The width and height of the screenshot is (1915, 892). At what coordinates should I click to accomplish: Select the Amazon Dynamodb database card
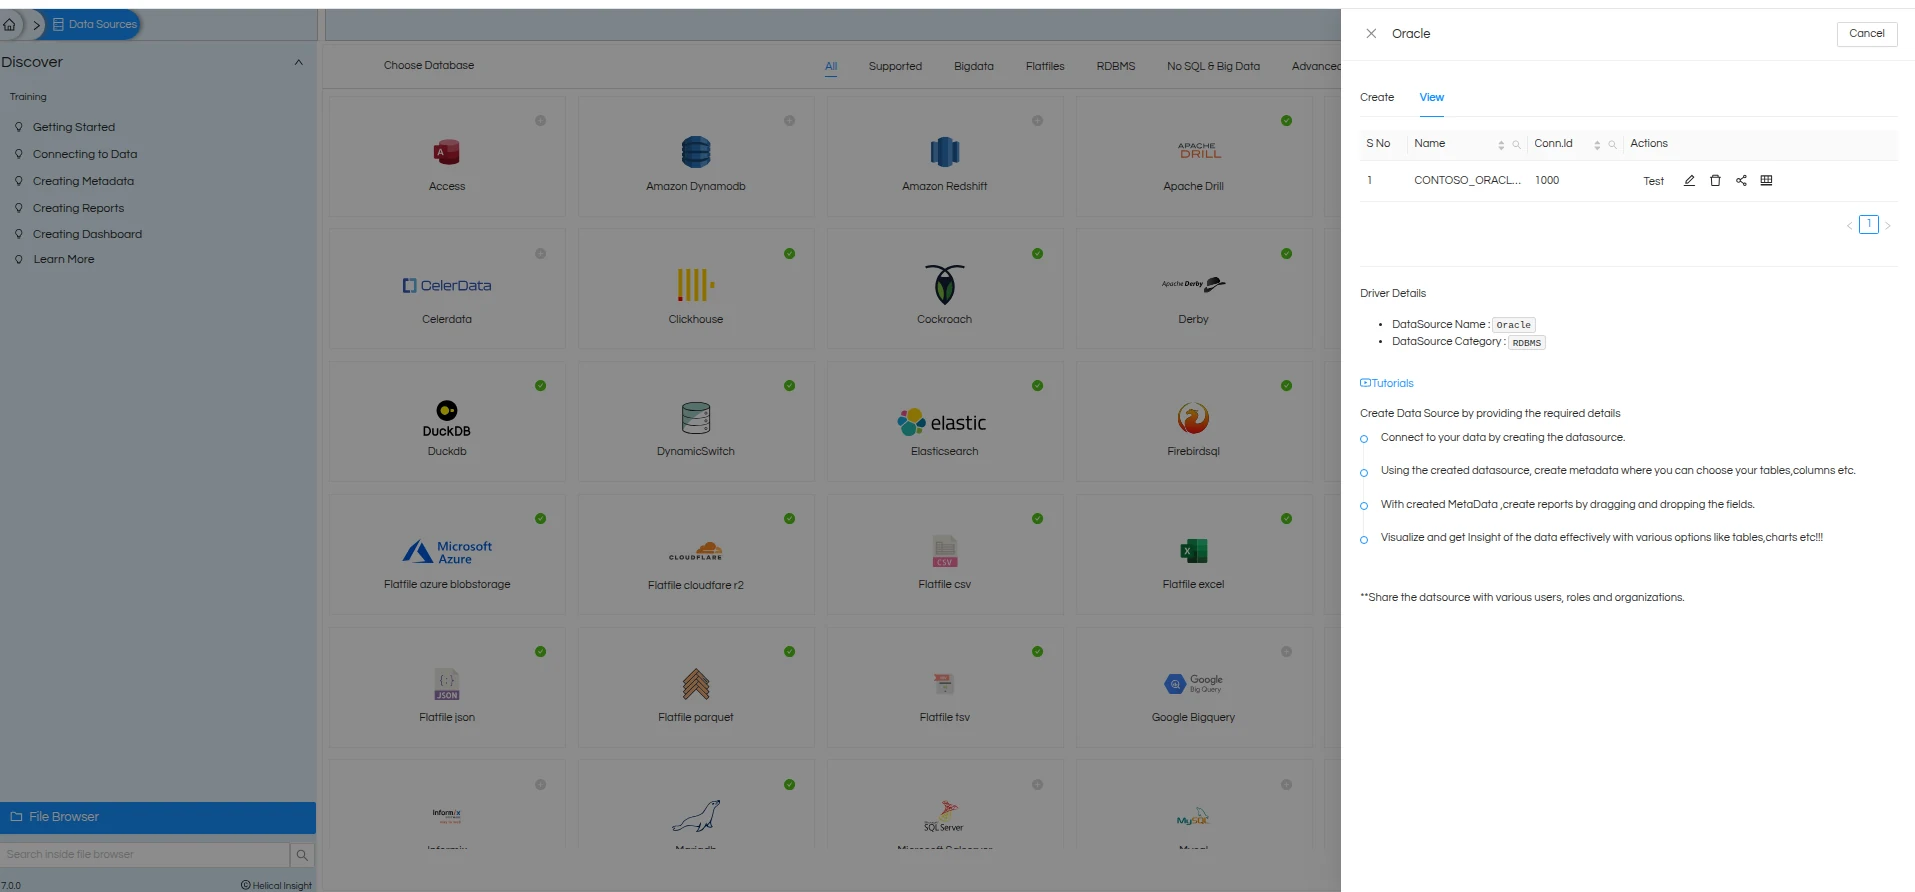tap(696, 156)
